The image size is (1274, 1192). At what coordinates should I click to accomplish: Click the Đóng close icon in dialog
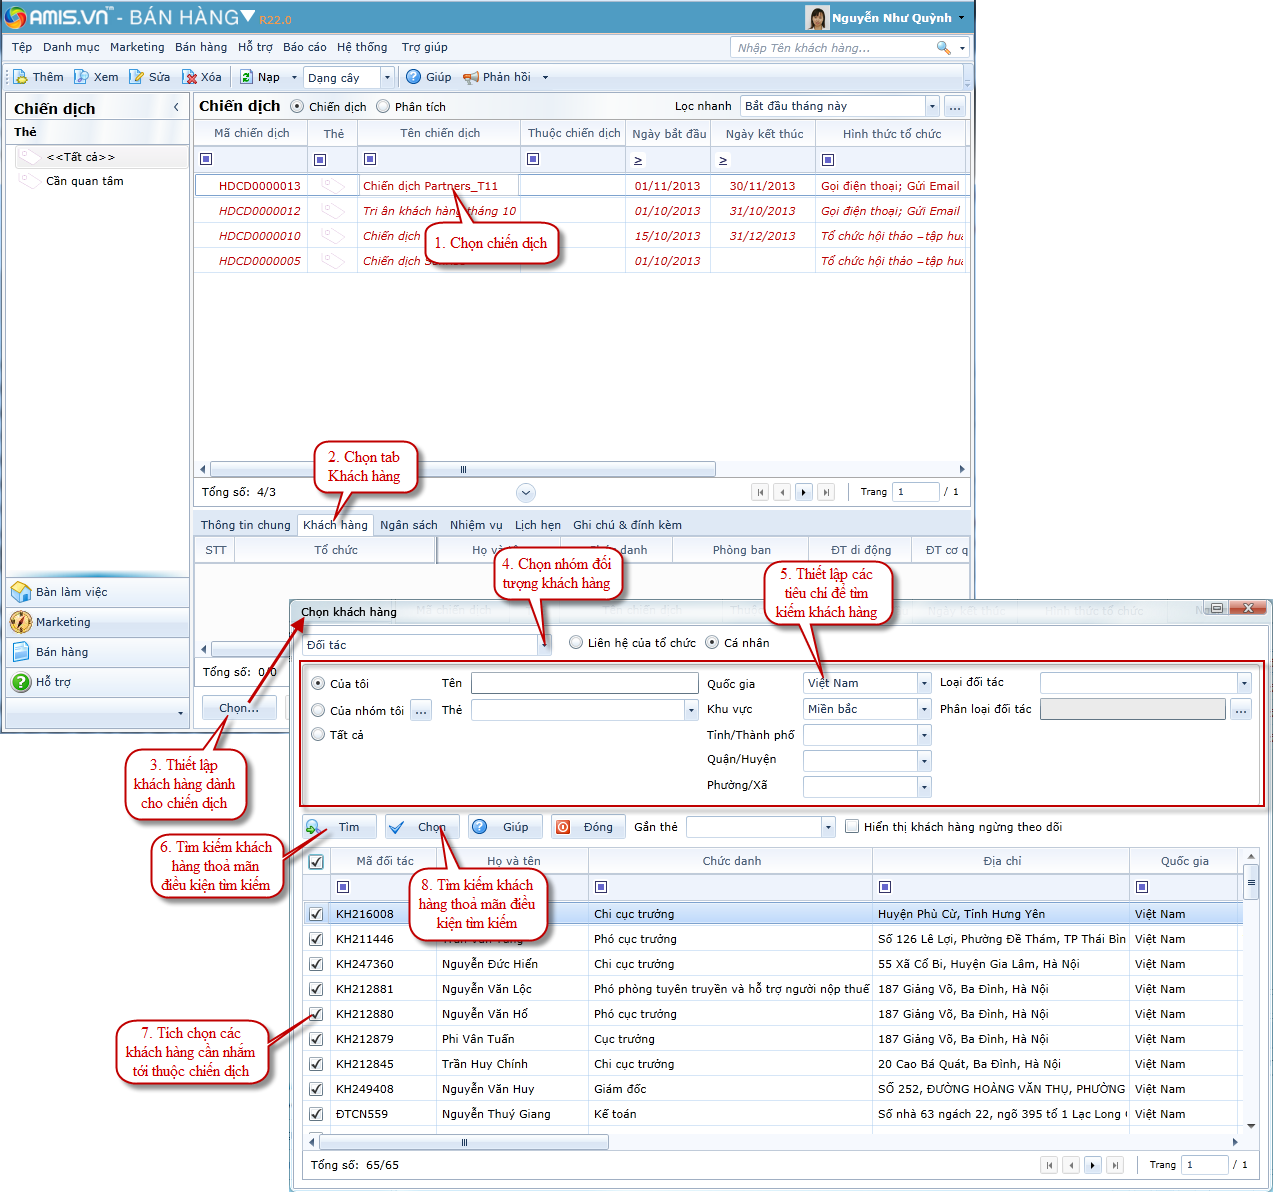[x=563, y=827]
